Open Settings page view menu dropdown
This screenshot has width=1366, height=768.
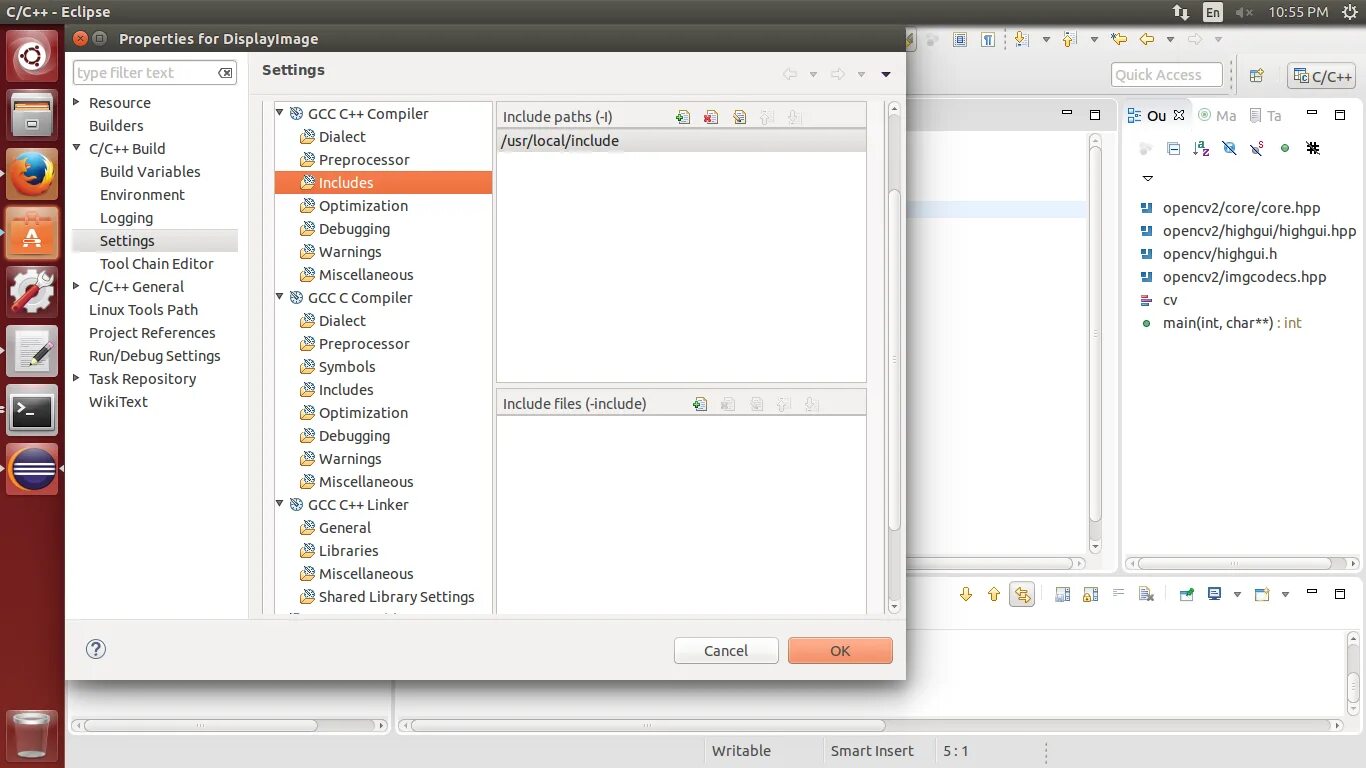pyautogui.click(x=886, y=74)
